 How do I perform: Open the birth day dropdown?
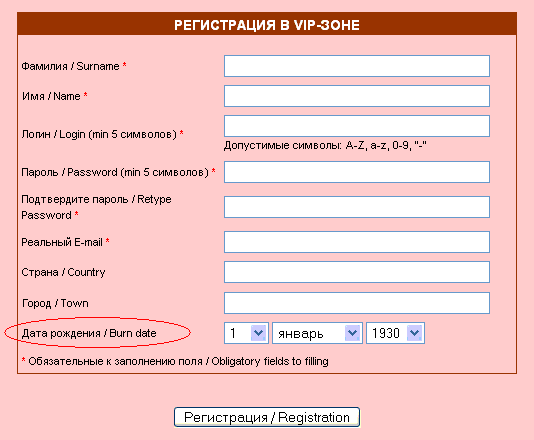(x=246, y=333)
